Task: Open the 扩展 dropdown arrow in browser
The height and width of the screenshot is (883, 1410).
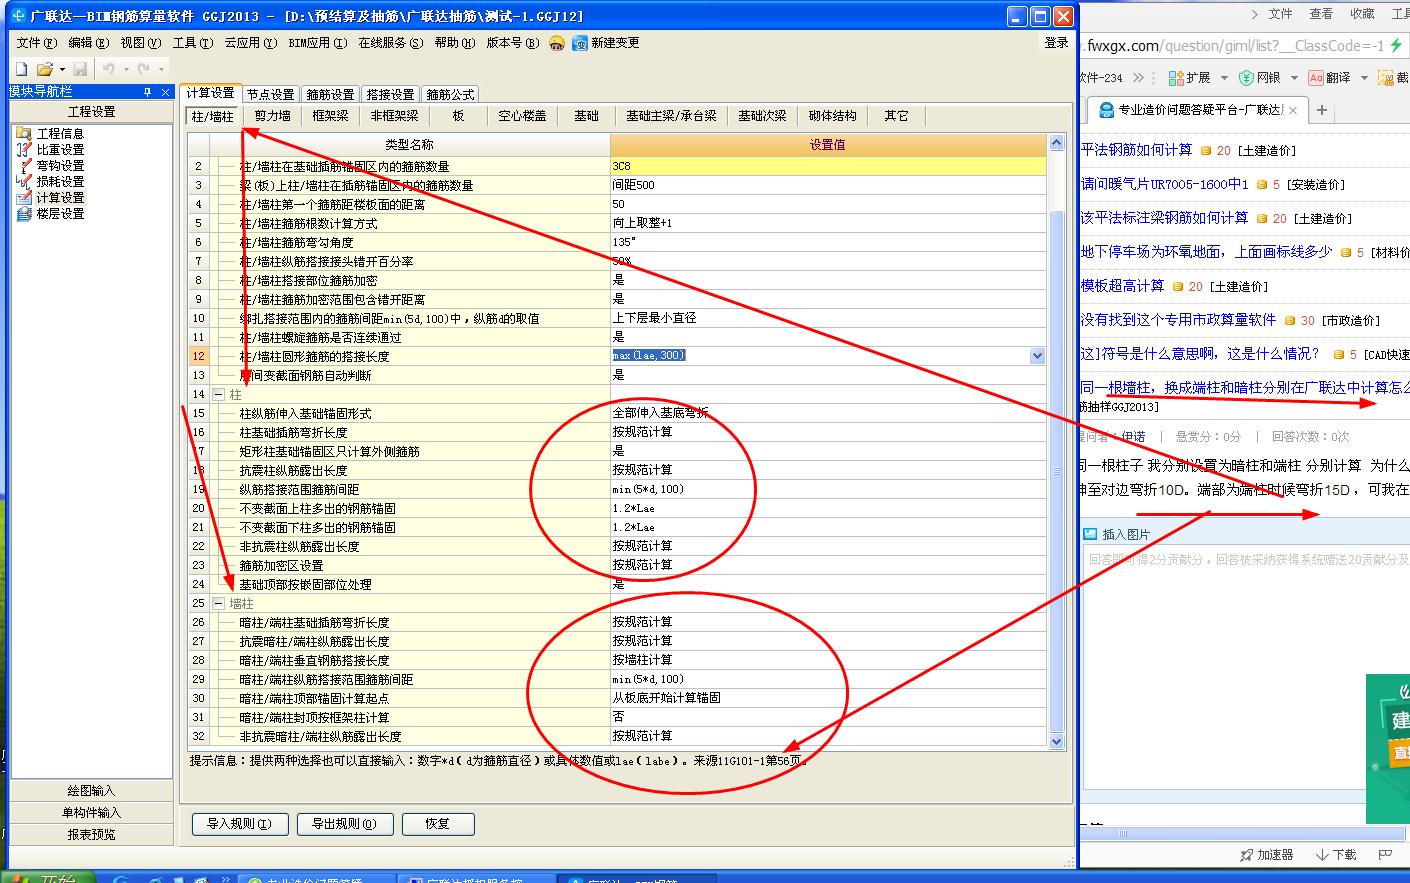Action: [1224, 78]
